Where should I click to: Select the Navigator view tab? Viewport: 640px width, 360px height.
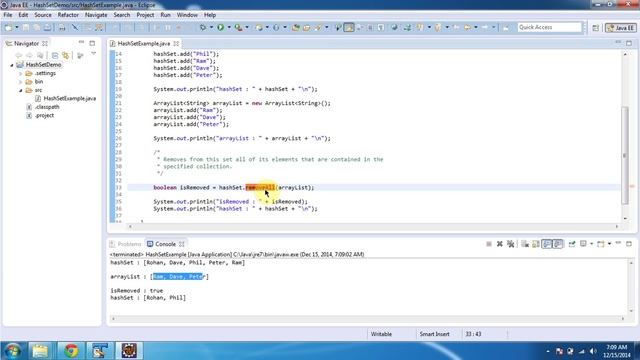coord(26,43)
